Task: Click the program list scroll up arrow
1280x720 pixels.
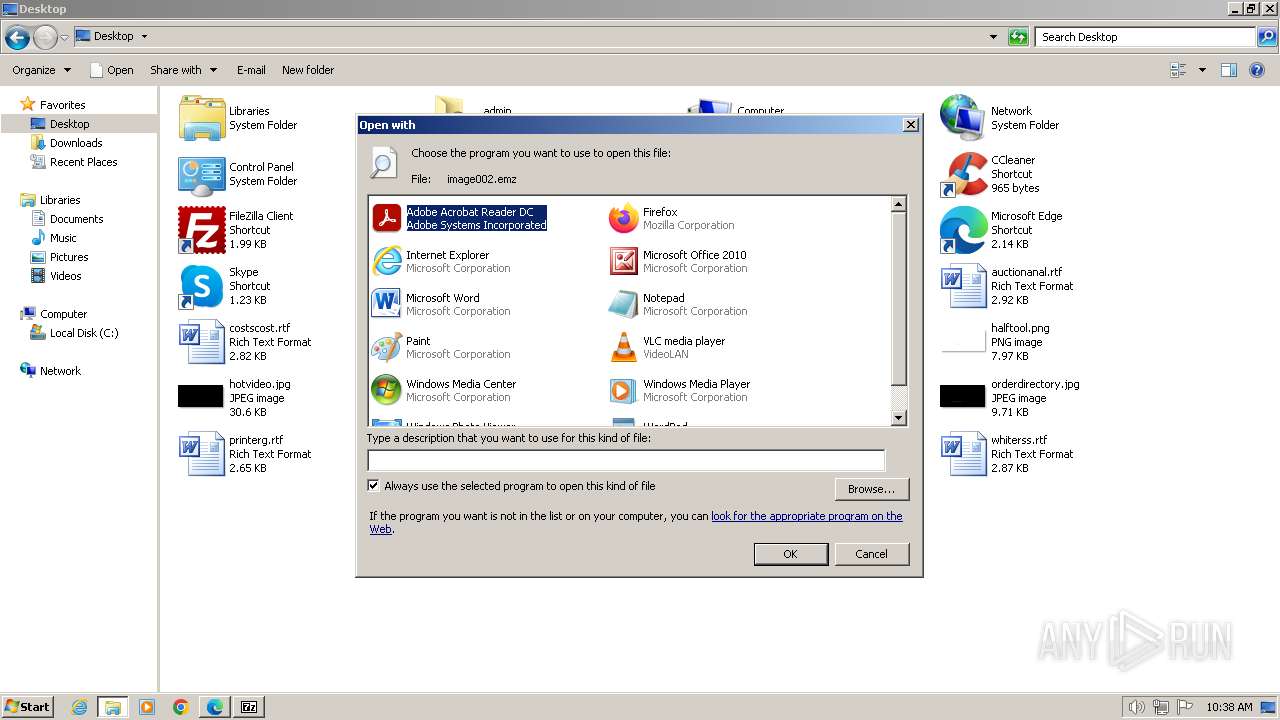Action: [x=898, y=204]
